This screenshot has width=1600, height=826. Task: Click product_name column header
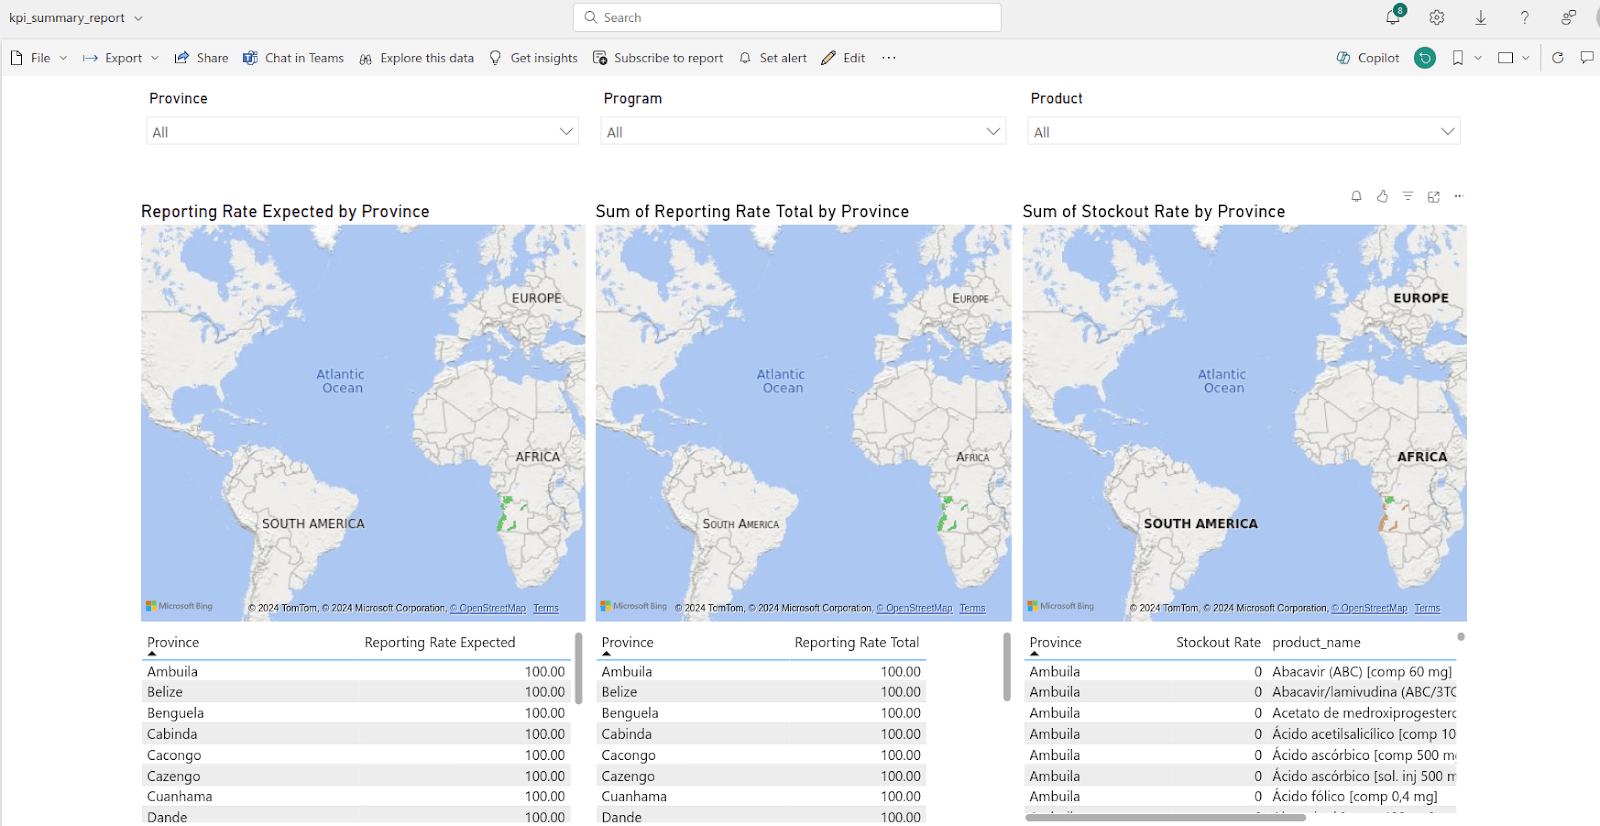[1316, 642]
